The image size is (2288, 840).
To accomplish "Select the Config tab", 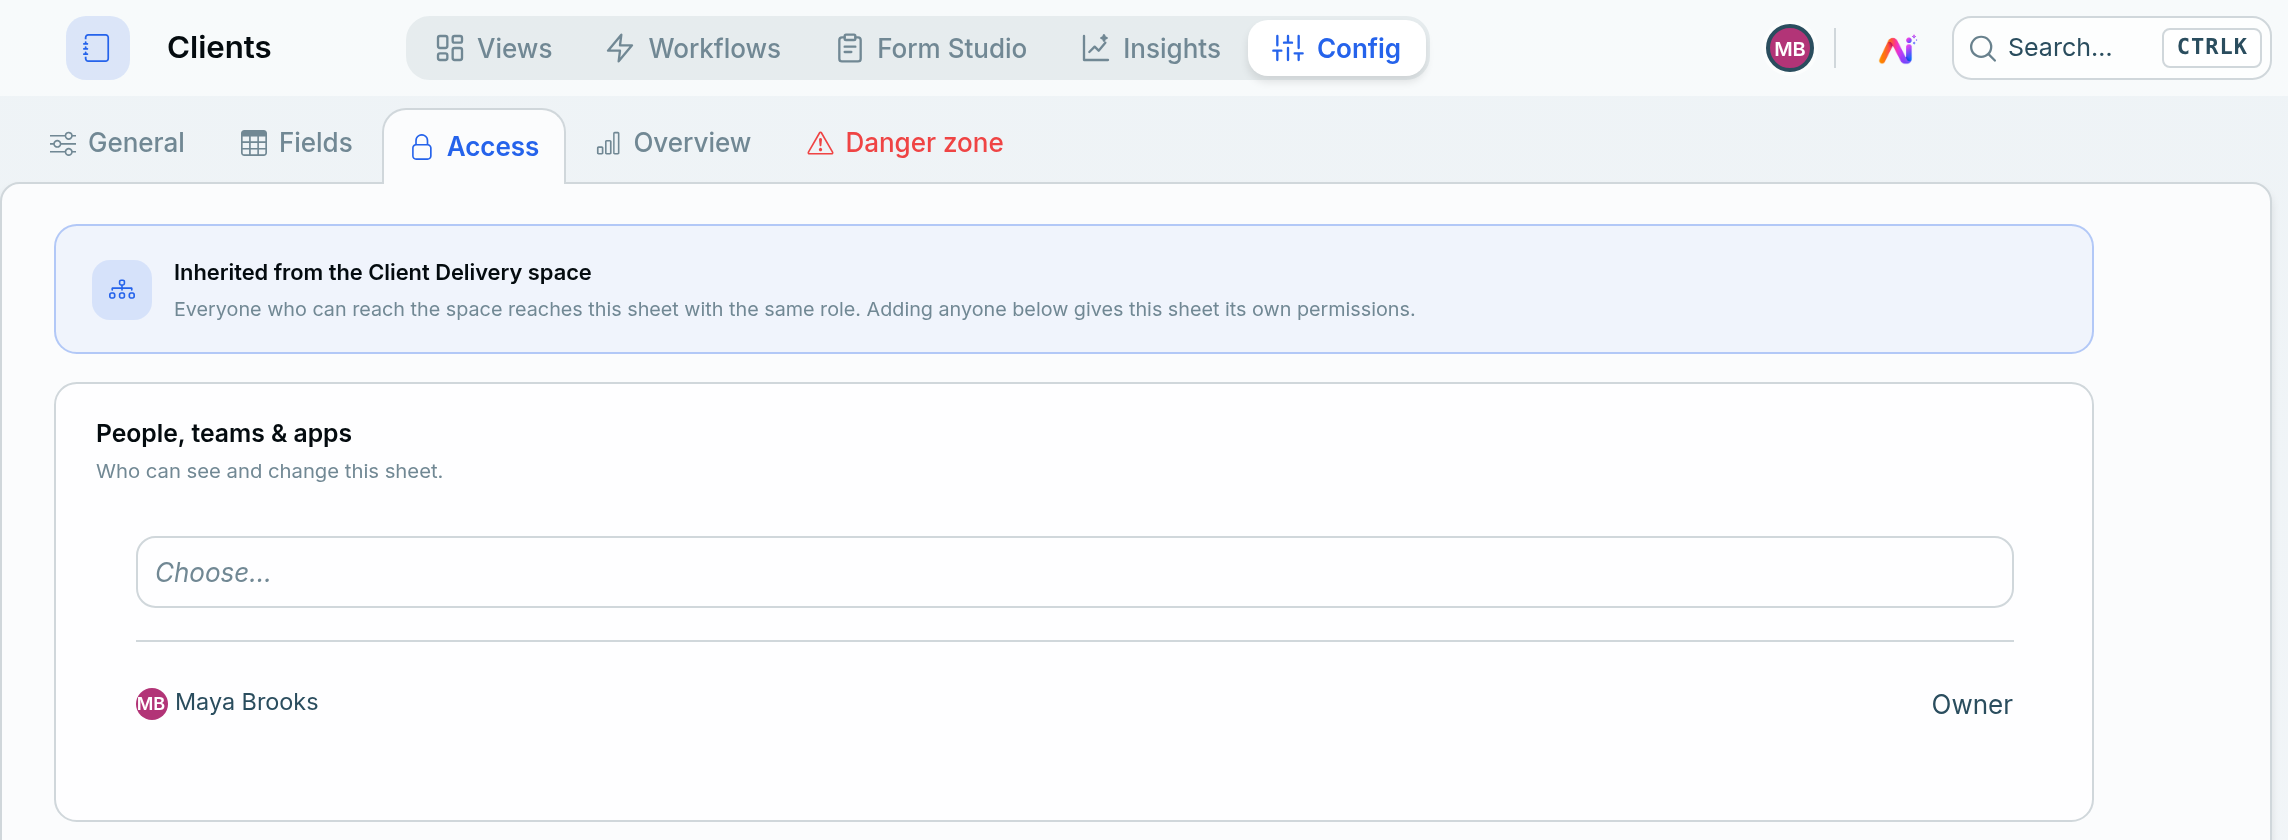I will [x=1336, y=48].
